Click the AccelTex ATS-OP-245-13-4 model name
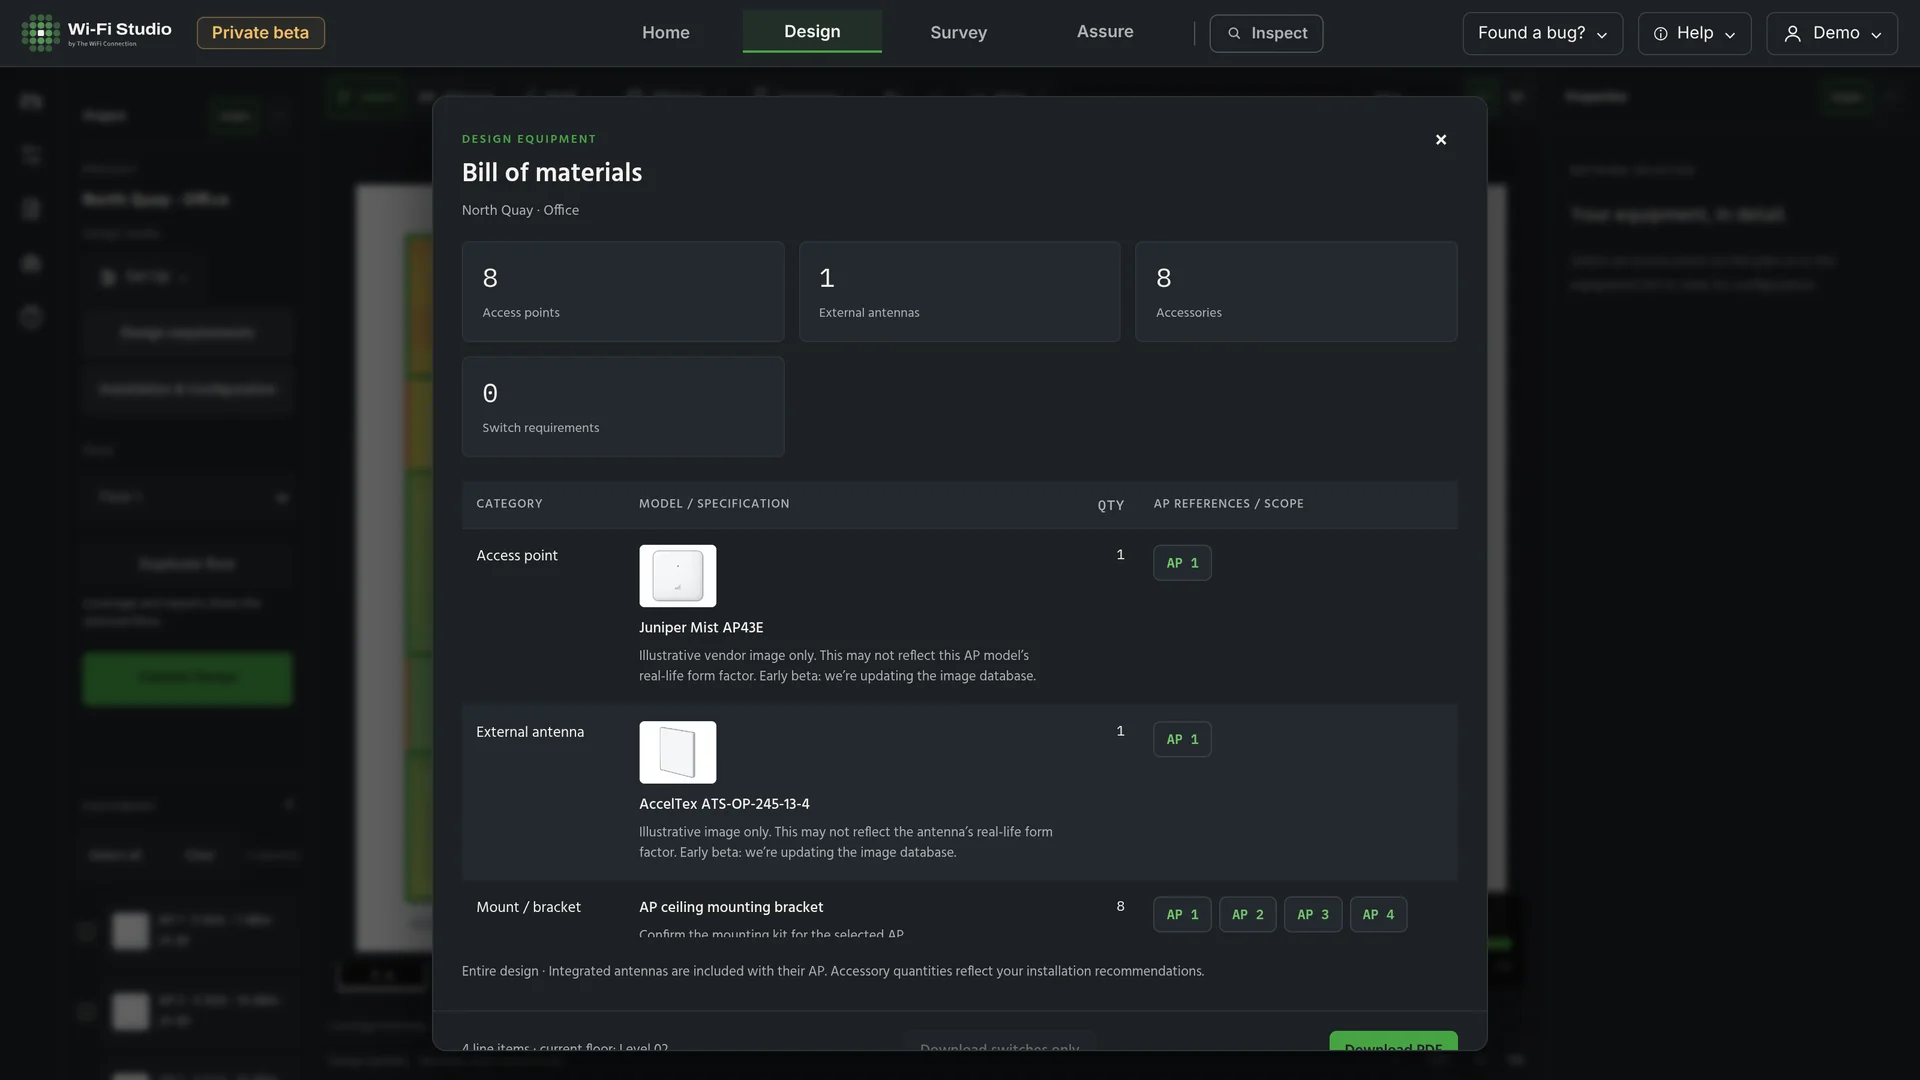 (x=724, y=804)
